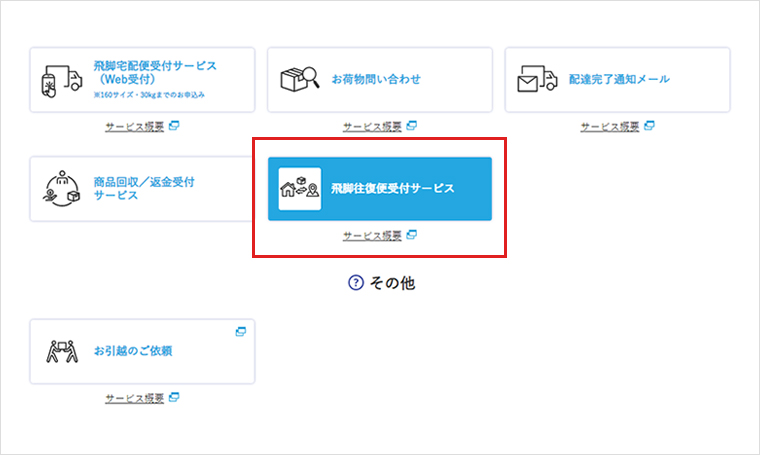Click the envelope delivery truck icon
This screenshot has height=455, width=760.
[537, 79]
